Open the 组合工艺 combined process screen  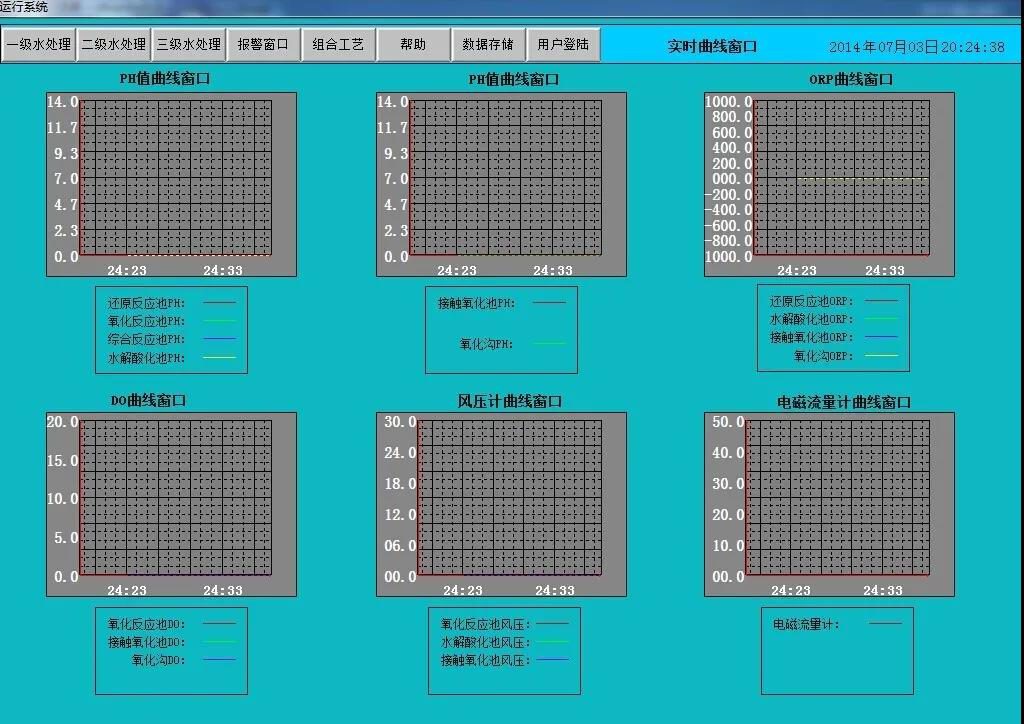pyautogui.click(x=337, y=44)
